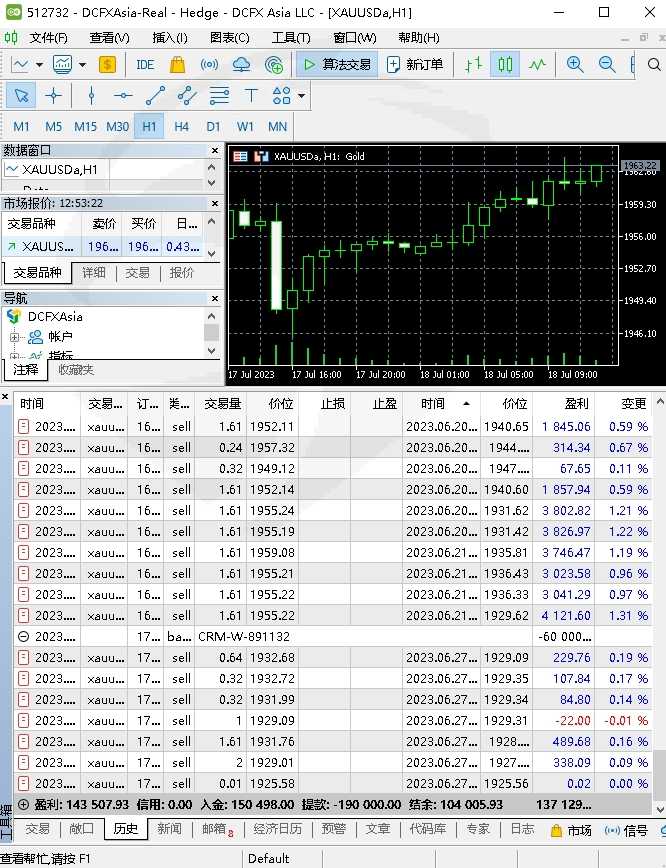The width and height of the screenshot is (666, 868).
Task: Open the 文件(F) menu
Action: click(49, 38)
